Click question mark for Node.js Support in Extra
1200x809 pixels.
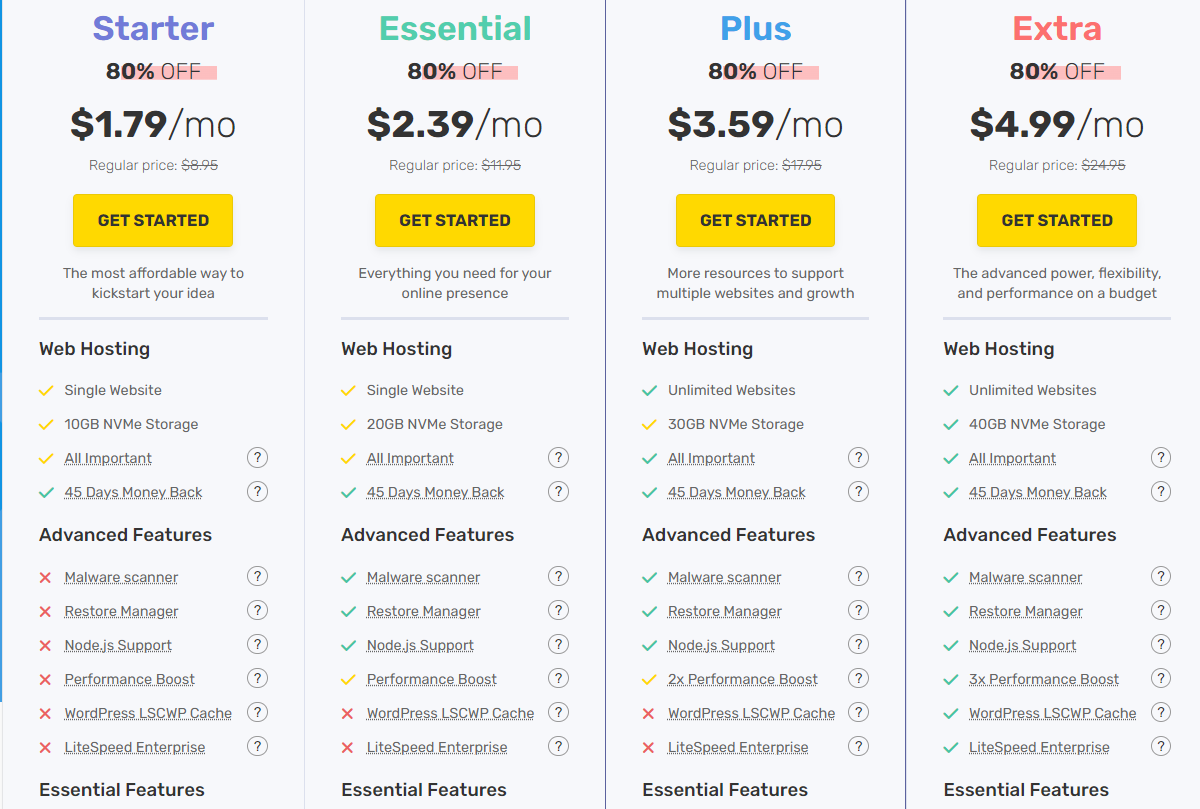(1161, 644)
